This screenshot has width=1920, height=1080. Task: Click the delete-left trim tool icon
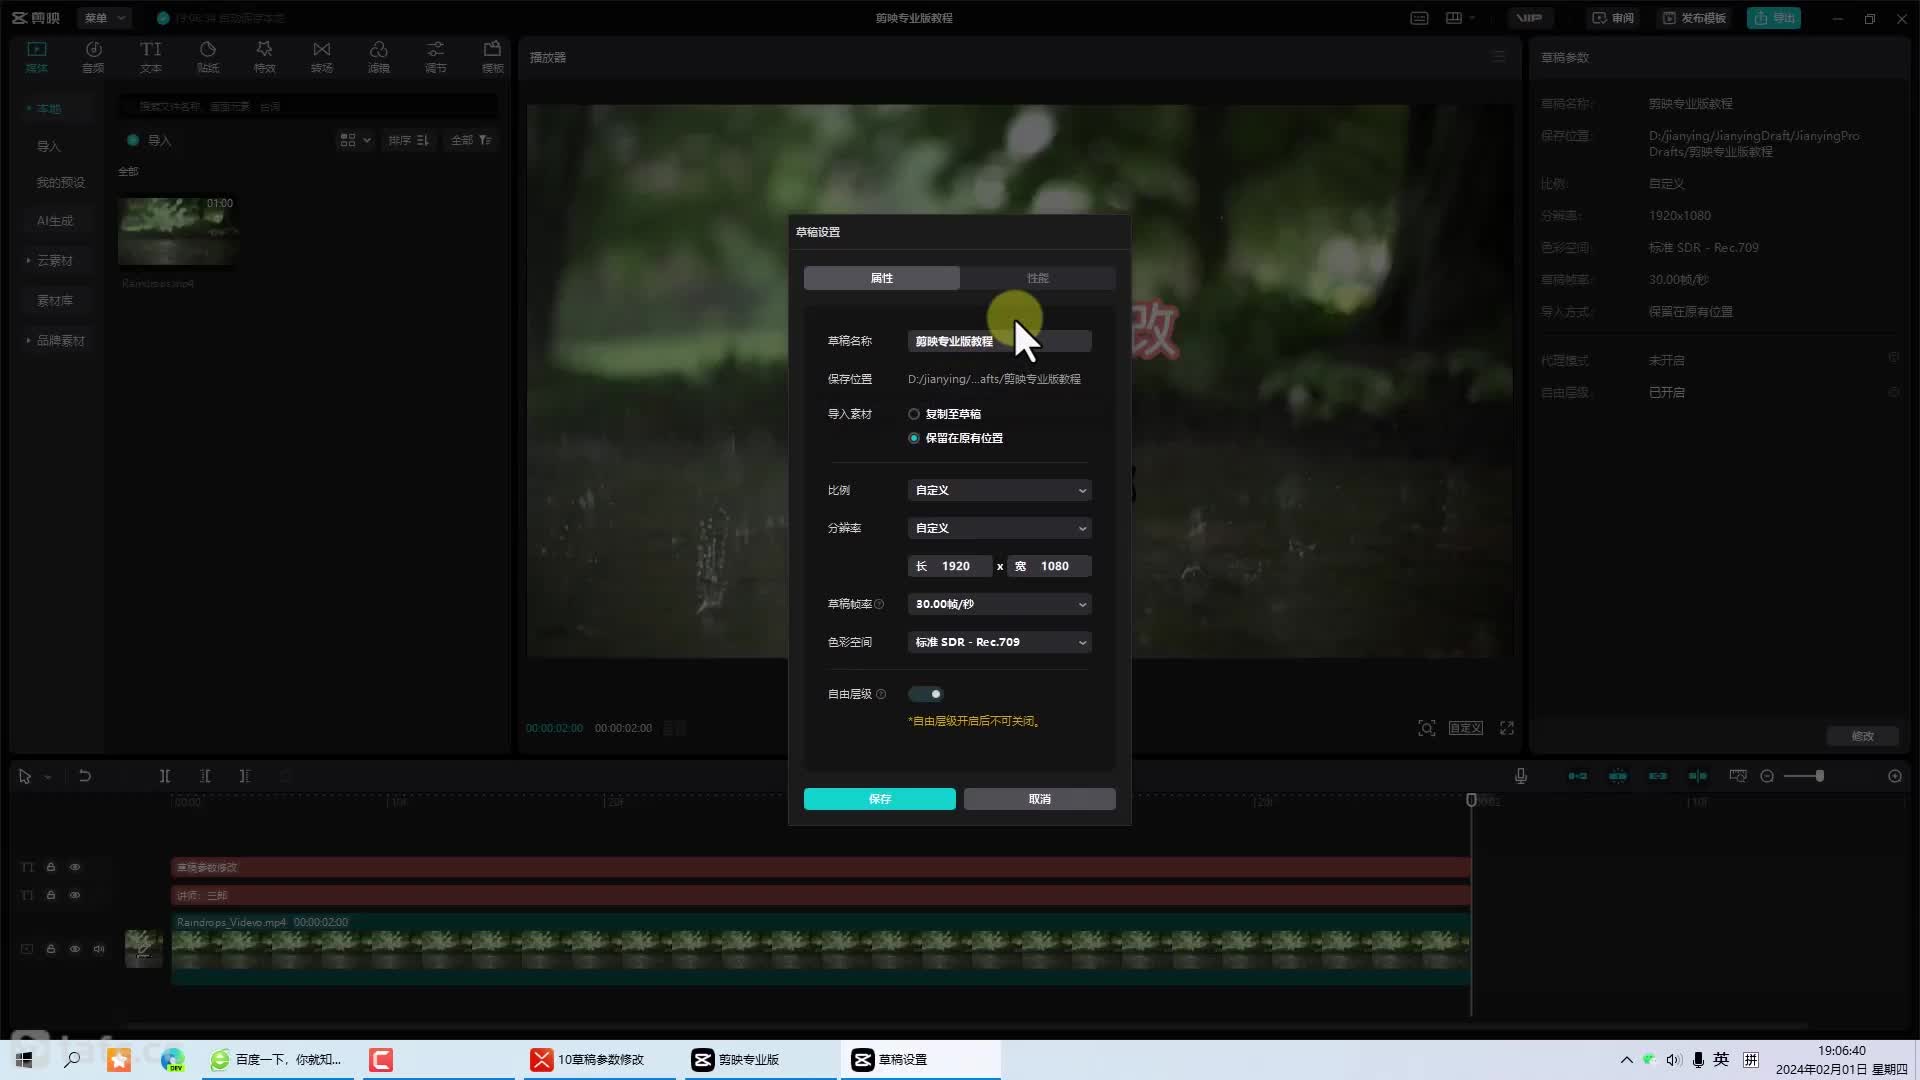(x=205, y=776)
